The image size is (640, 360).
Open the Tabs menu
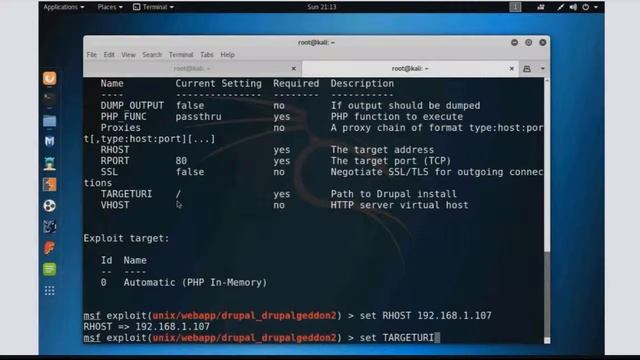[x=207, y=55]
